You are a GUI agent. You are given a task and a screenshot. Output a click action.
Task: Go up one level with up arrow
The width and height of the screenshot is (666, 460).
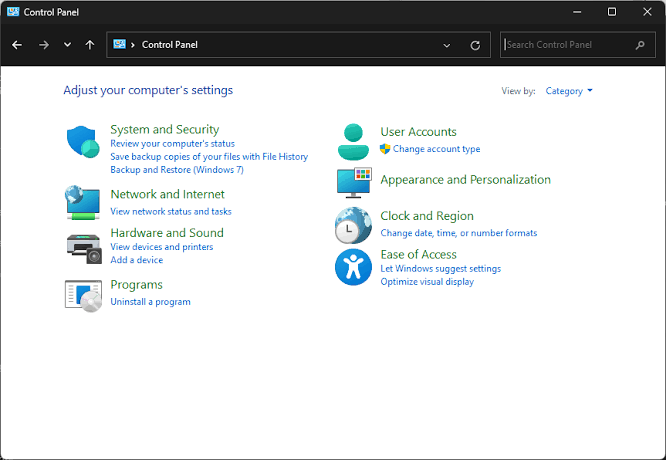point(90,45)
